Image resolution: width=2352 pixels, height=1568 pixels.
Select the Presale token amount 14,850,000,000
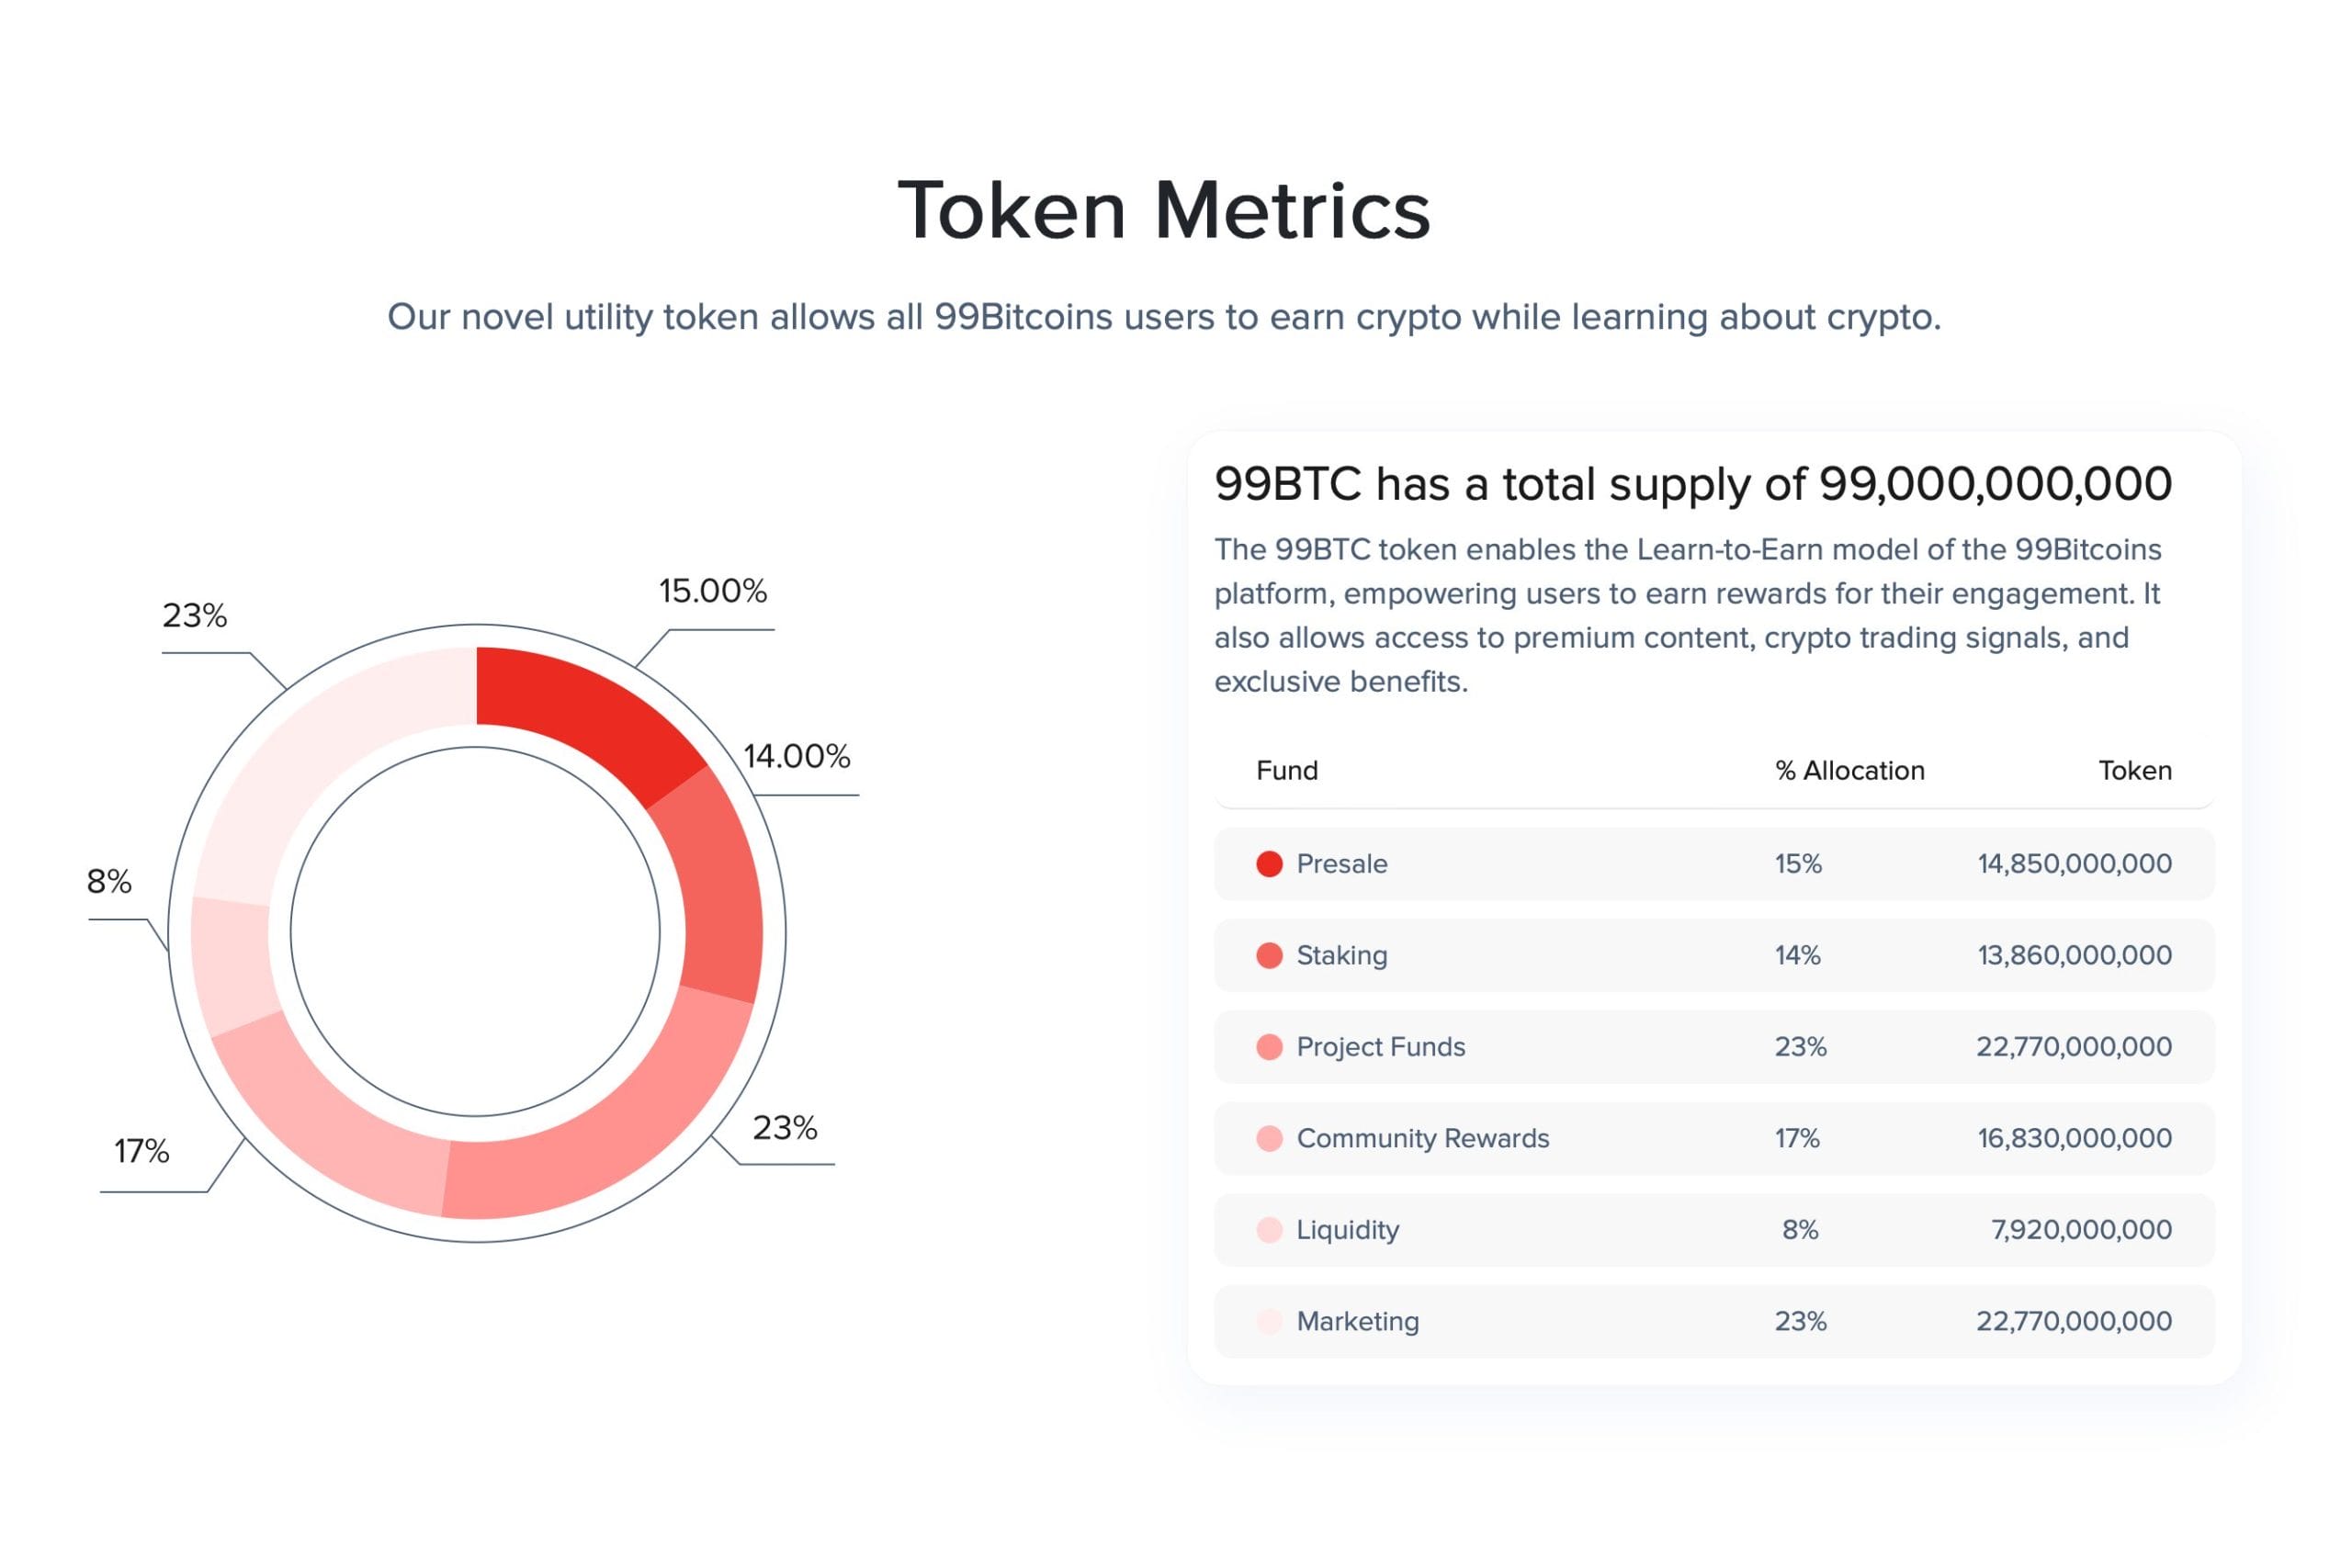[2074, 864]
